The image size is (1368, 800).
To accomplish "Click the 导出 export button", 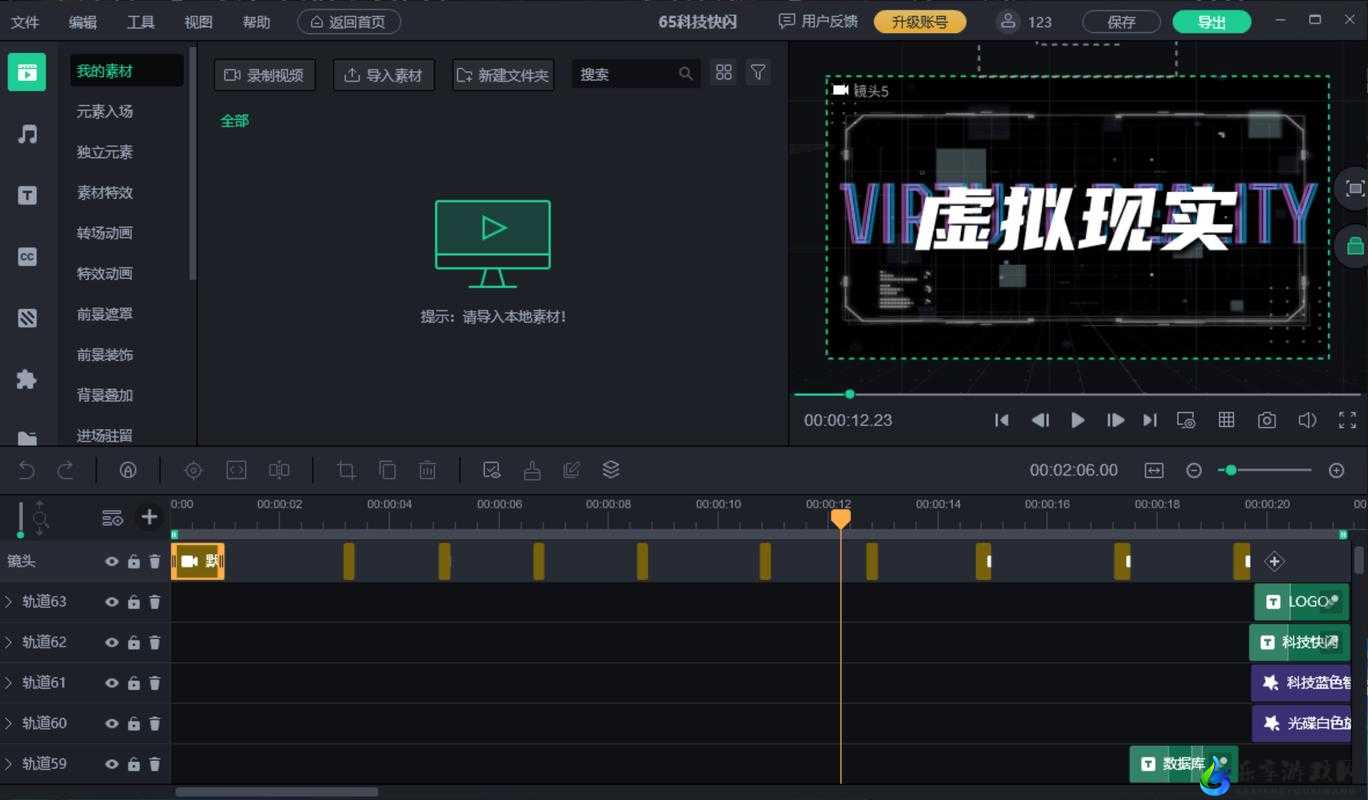I will 1212,21.
